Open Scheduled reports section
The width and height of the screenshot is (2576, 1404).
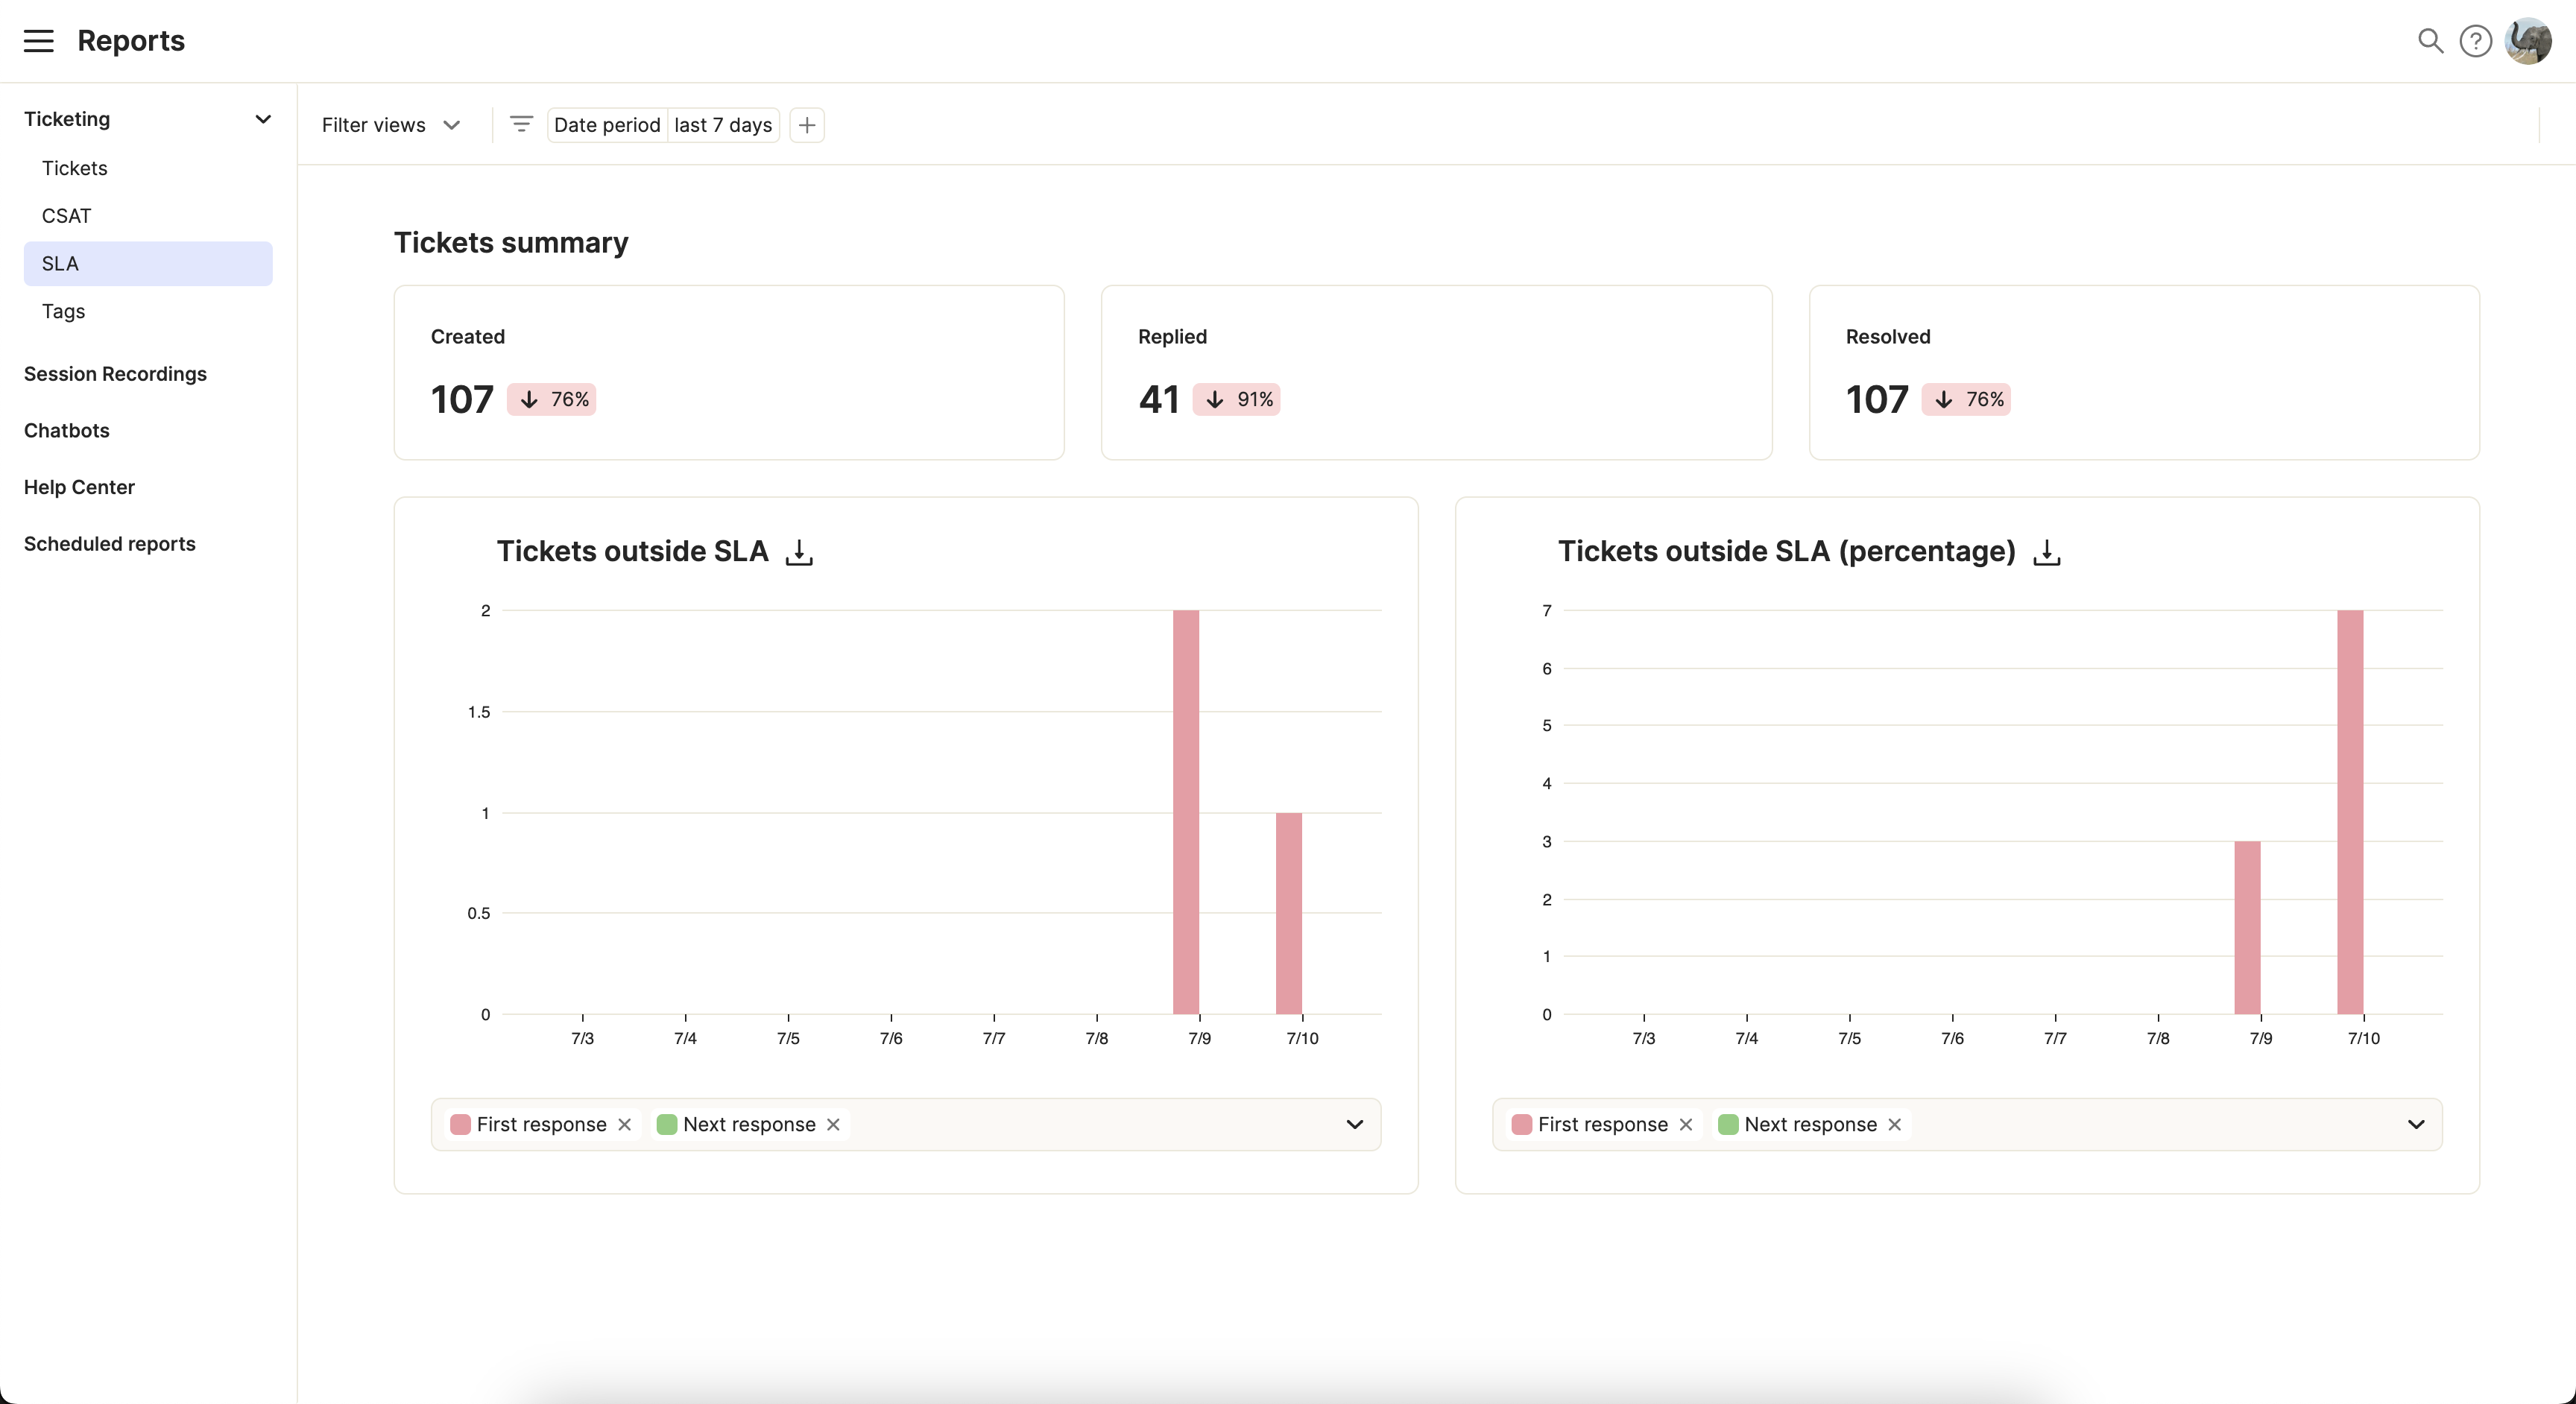[x=109, y=544]
